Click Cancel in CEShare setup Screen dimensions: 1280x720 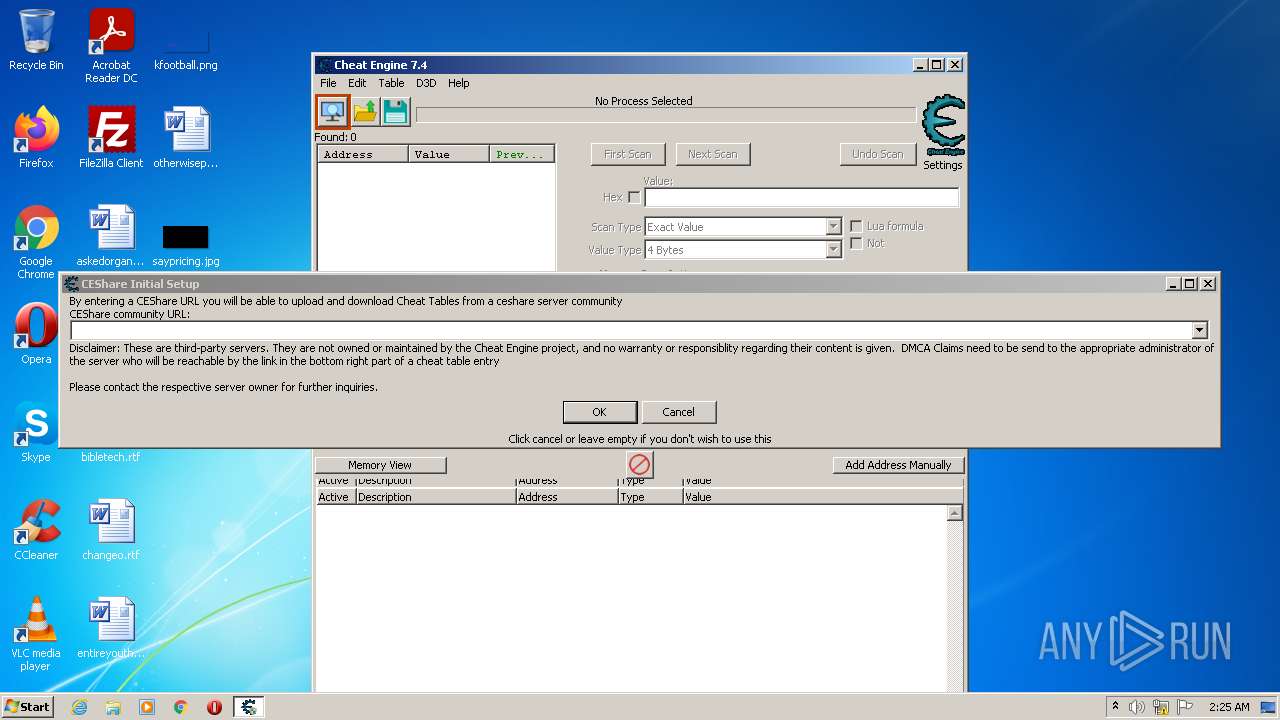pyautogui.click(x=678, y=412)
